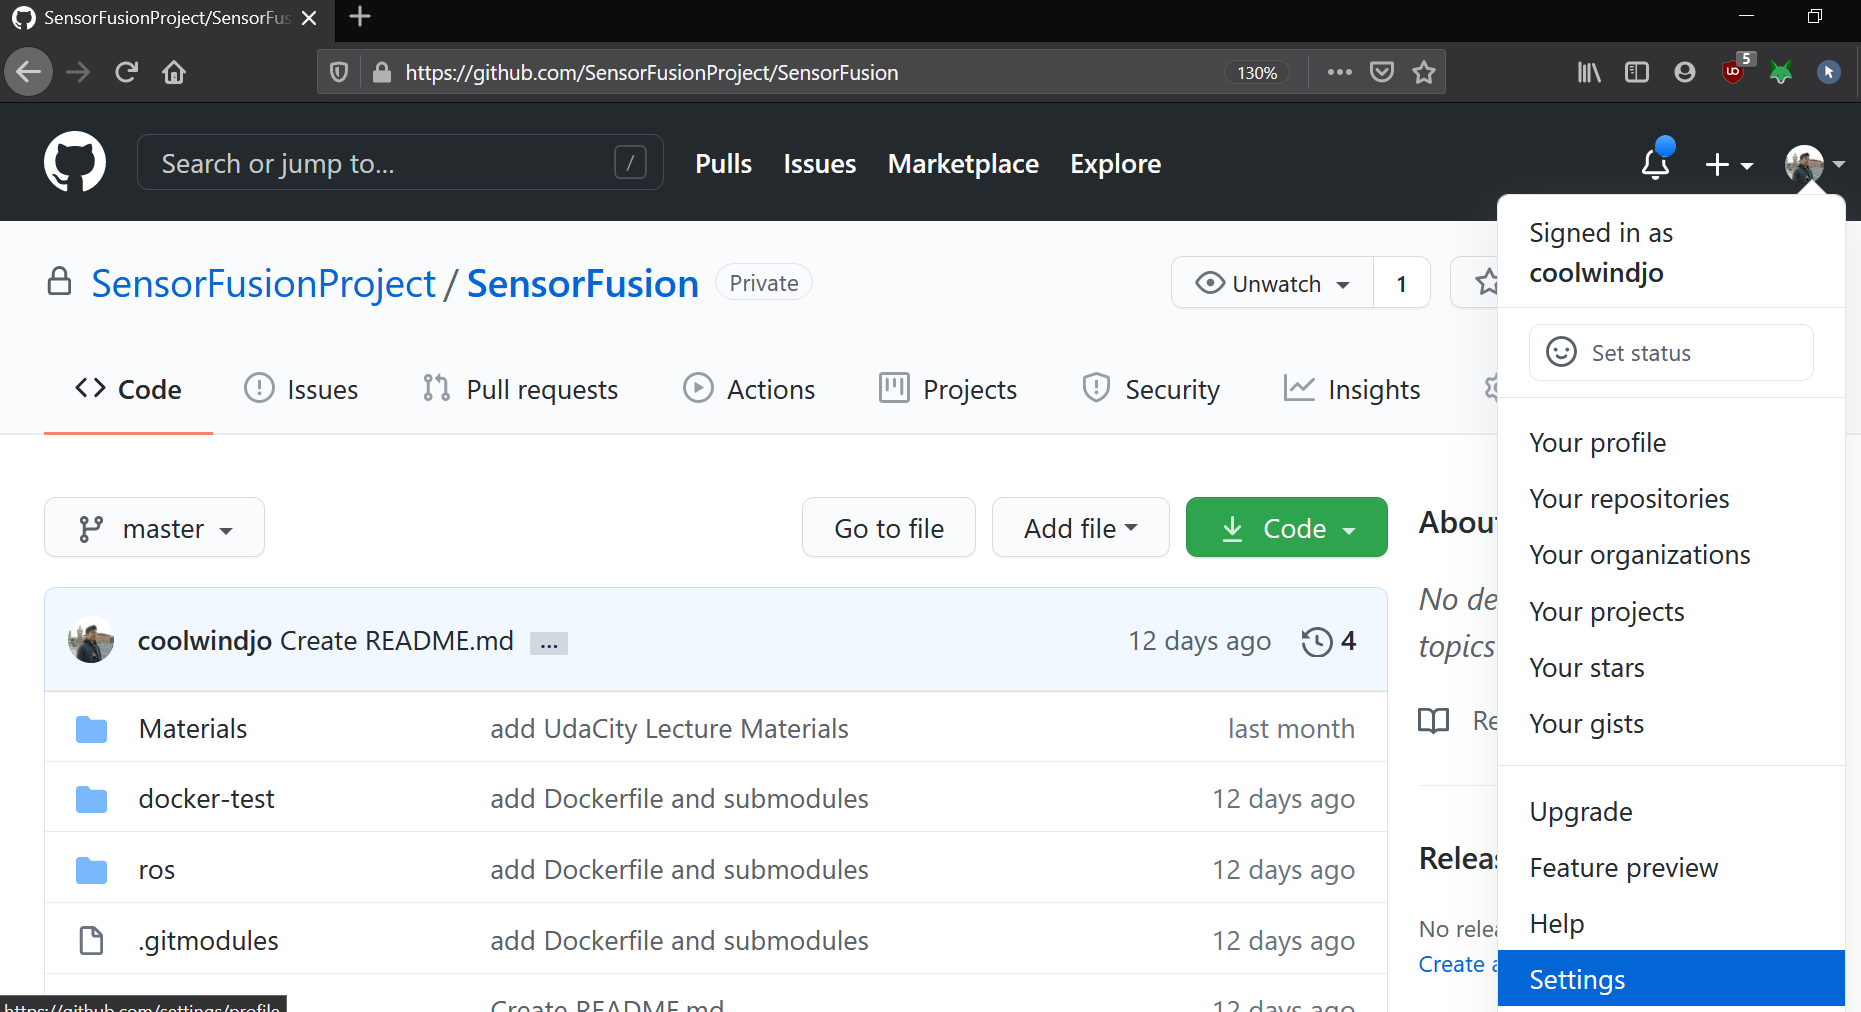
Task: Switch to the repository Issues tab
Action: click(301, 389)
